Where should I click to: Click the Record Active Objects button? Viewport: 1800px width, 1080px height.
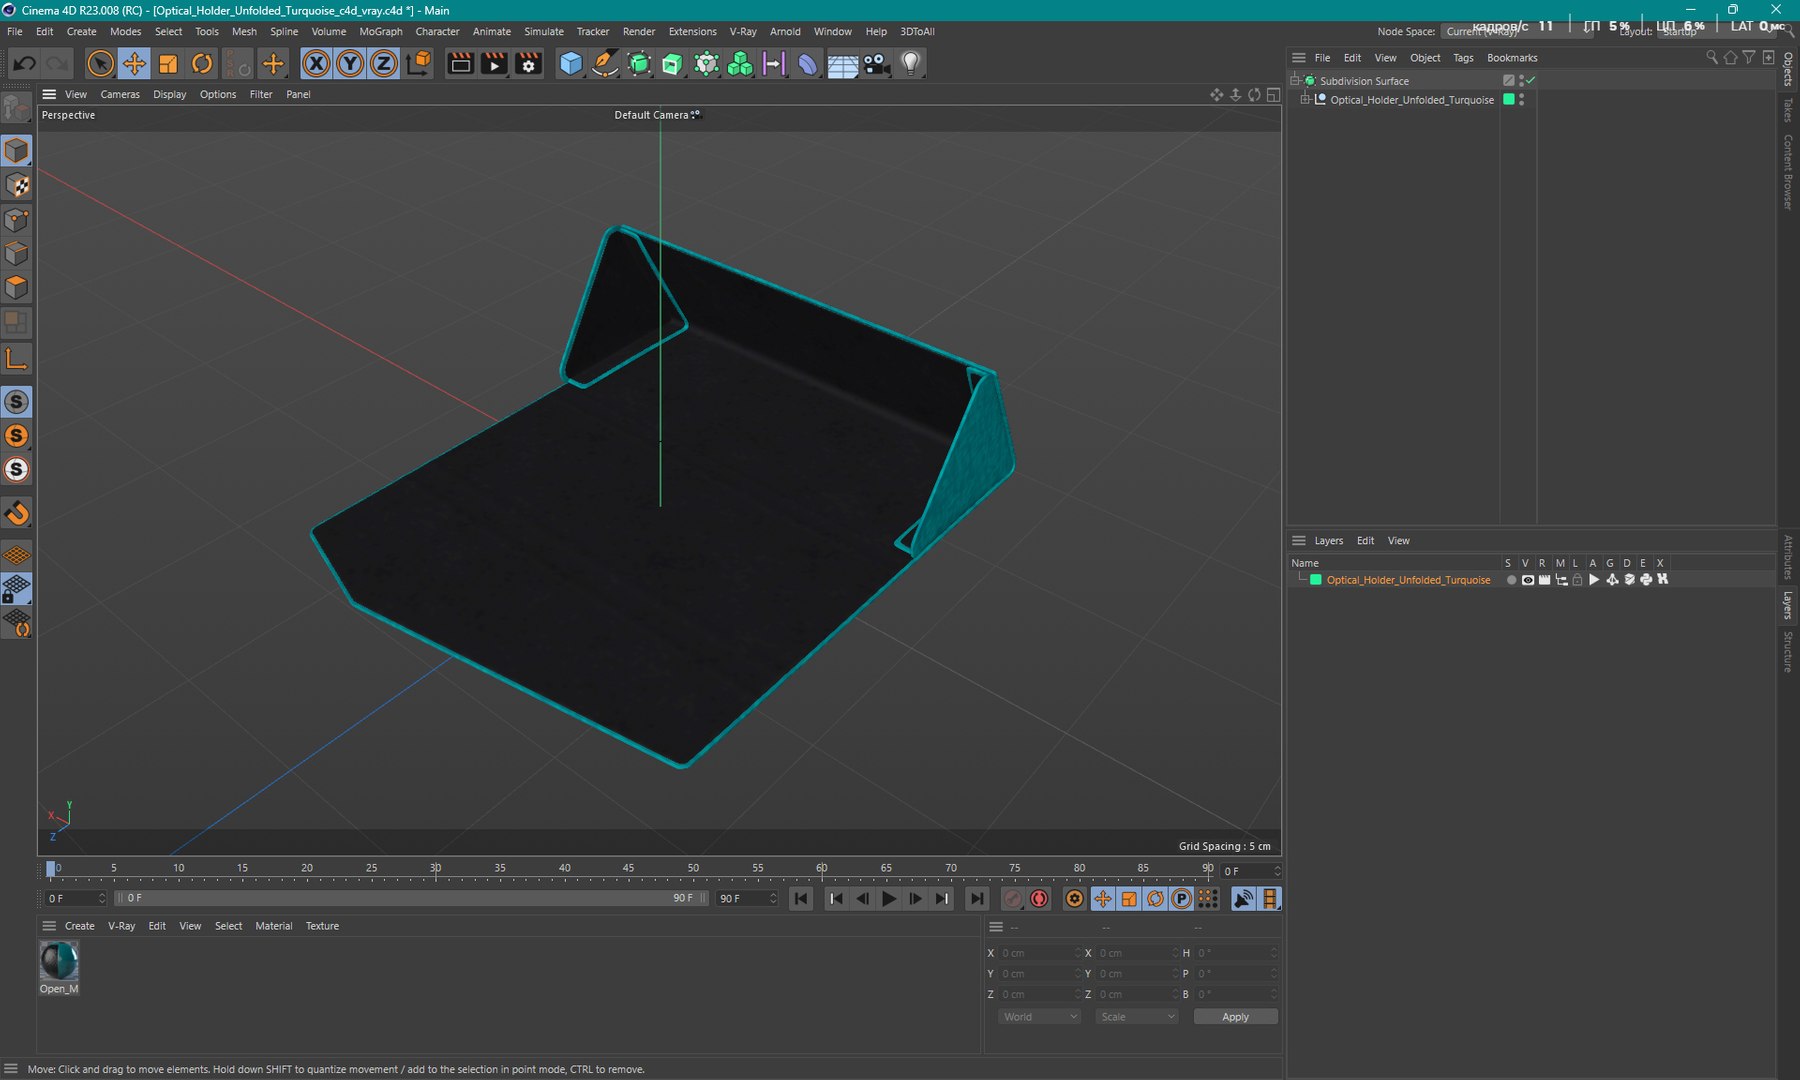tap(1013, 899)
